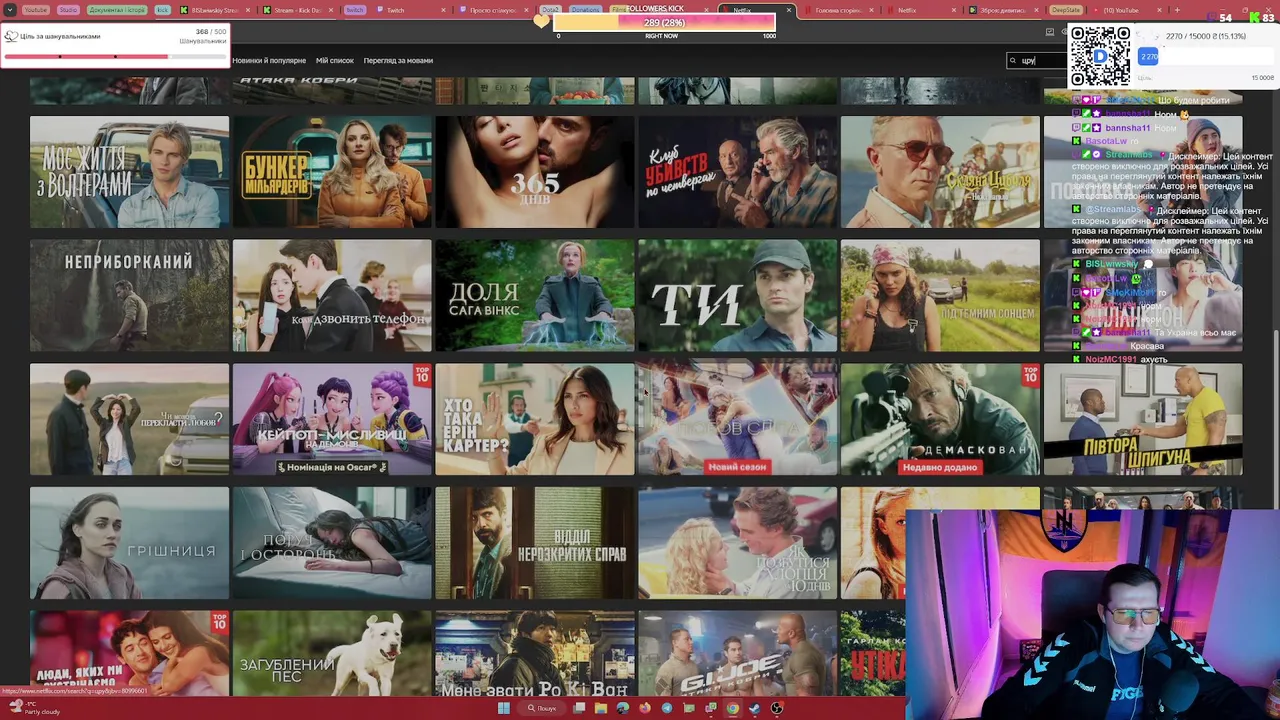Click the Ціль за шанувальниками progress bar
This screenshot has width=1280, height=720.
click(x=115, y=56)
